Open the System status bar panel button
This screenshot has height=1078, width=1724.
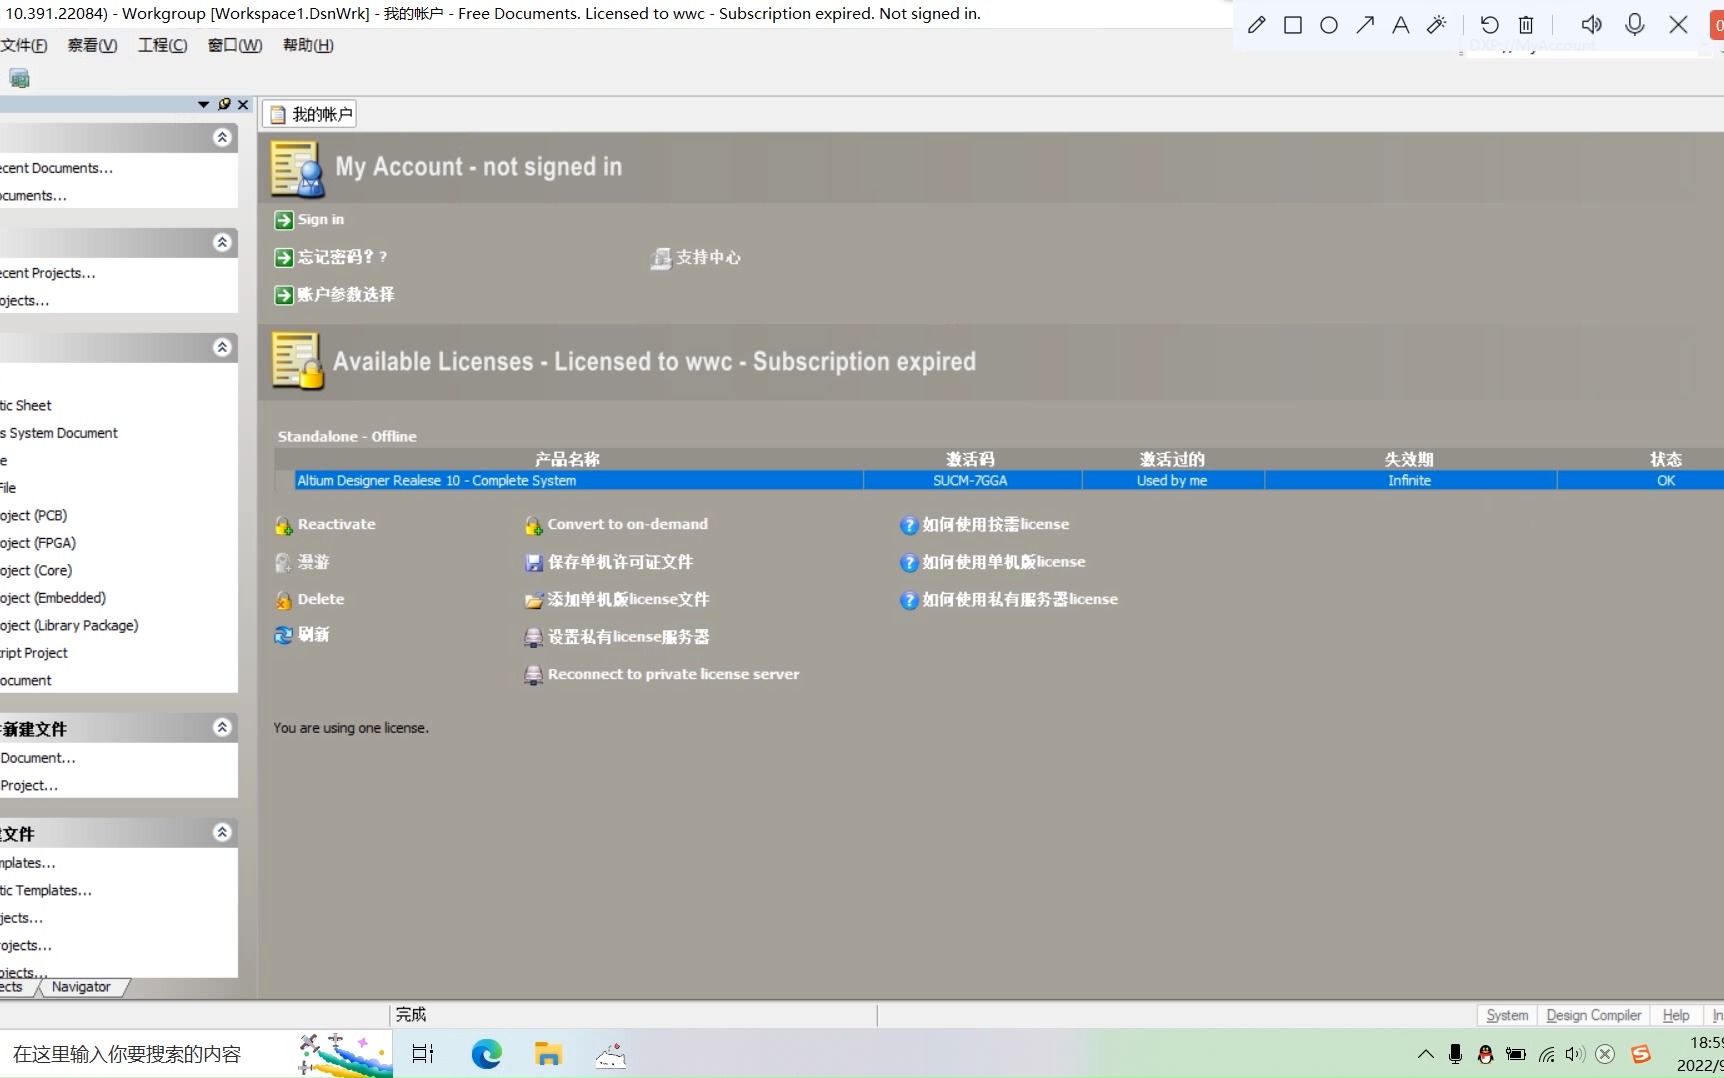1507,1016
